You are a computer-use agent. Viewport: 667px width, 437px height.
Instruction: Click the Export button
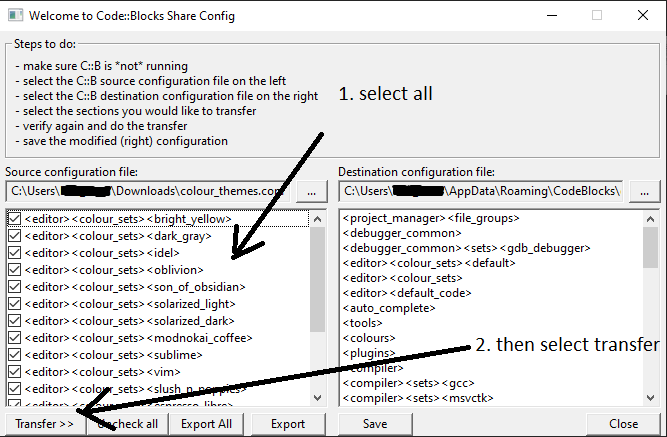288,424
